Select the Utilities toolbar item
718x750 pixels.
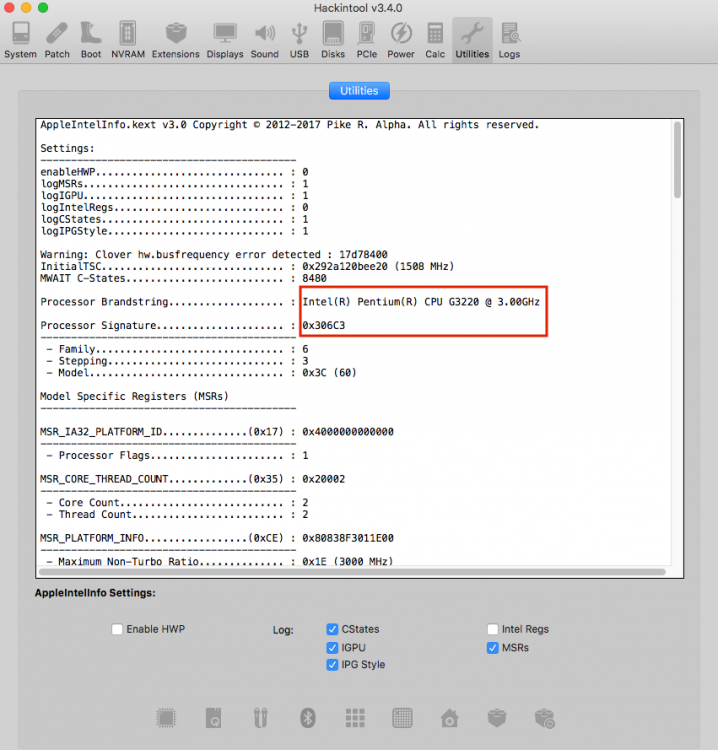pos(472,40)
